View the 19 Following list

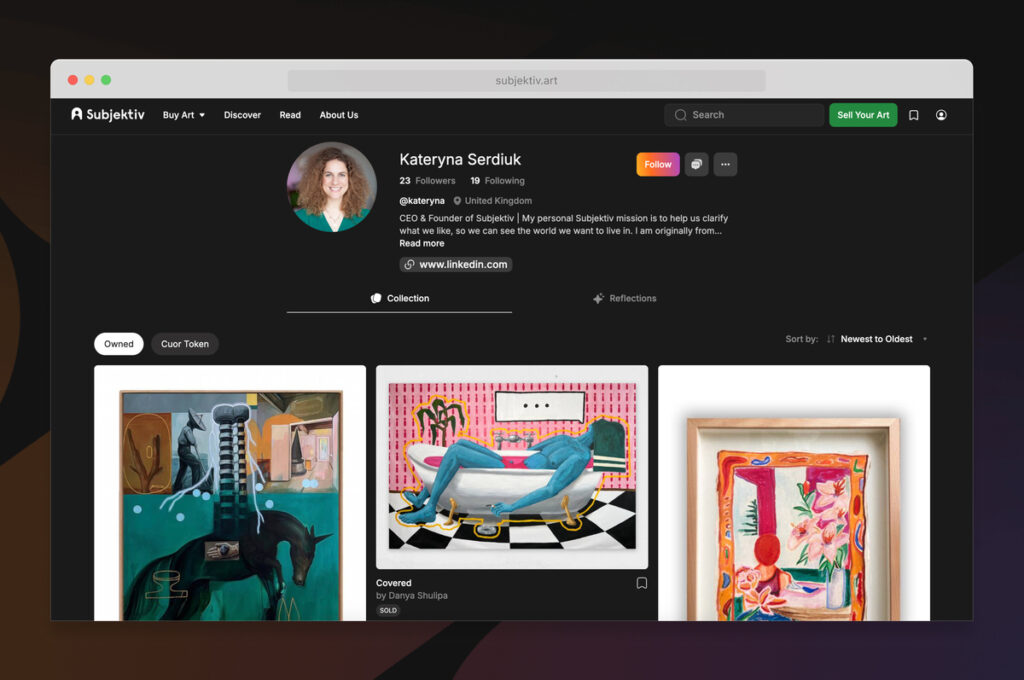(497, 181)
